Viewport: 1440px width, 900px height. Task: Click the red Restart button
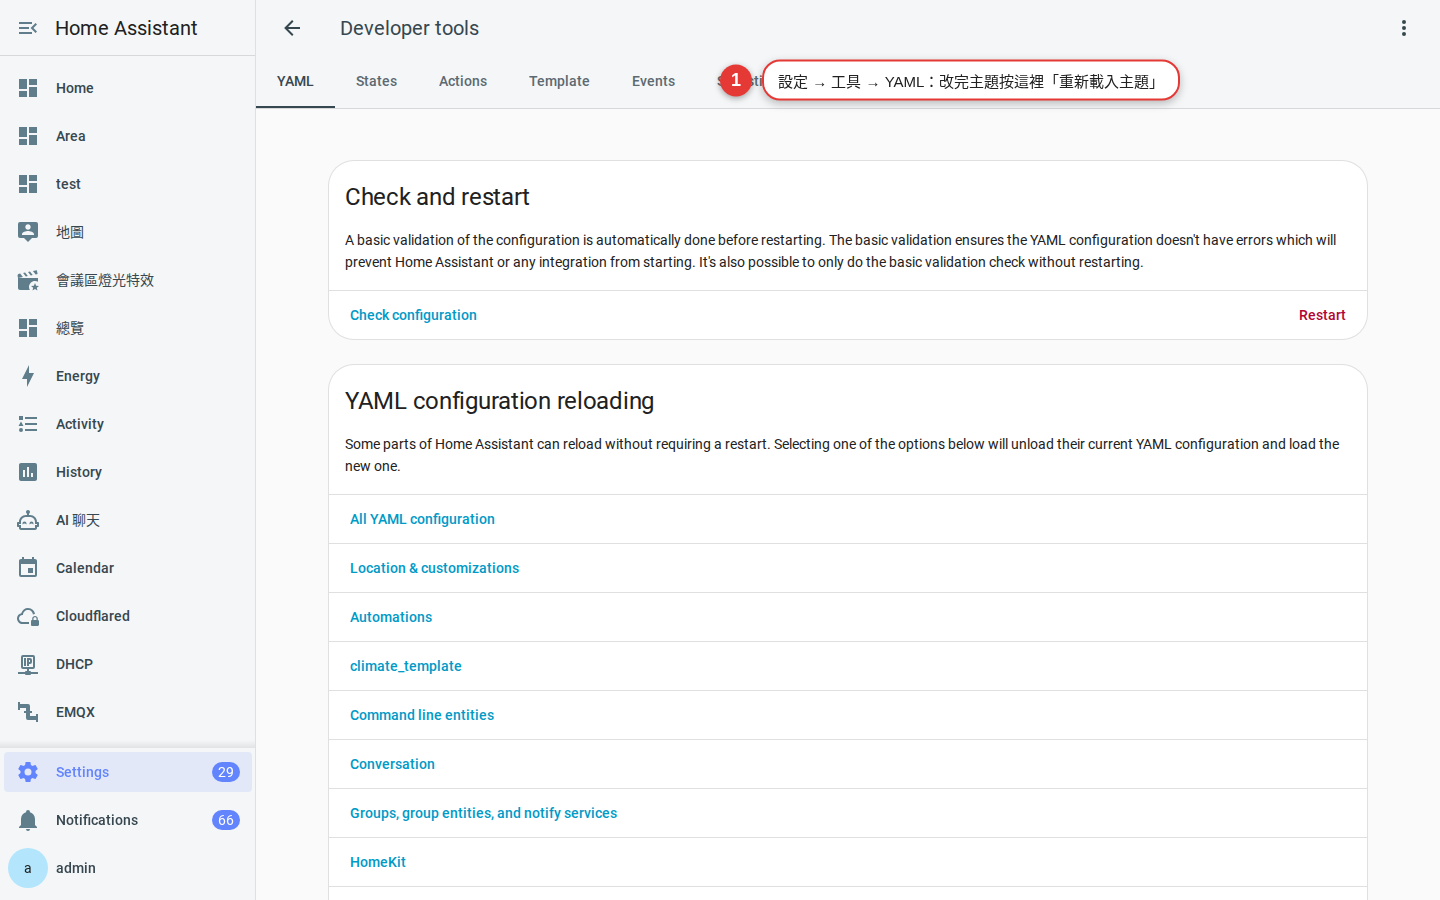tap(1322, 315)
